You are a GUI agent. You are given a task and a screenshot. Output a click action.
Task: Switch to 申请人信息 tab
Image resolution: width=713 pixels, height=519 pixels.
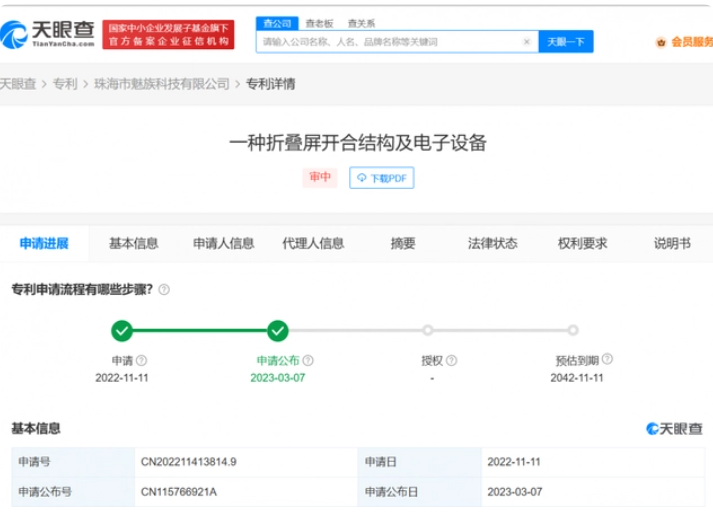coord(224,244)
